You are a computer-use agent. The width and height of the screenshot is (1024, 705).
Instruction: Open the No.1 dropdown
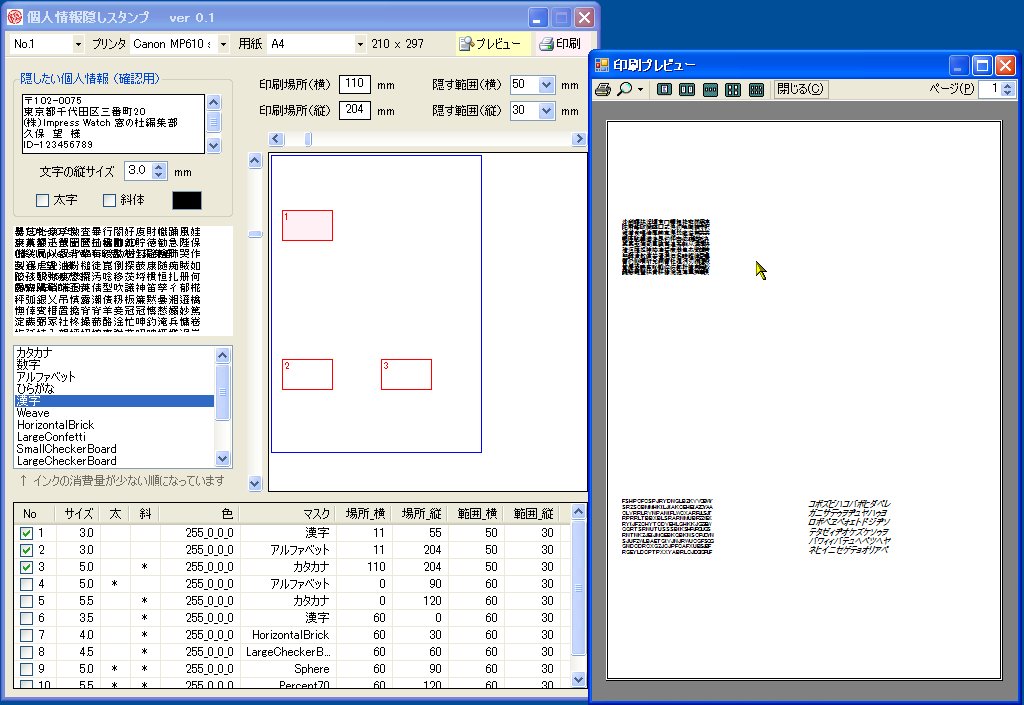pyautogui.click(x=78, y=44)
